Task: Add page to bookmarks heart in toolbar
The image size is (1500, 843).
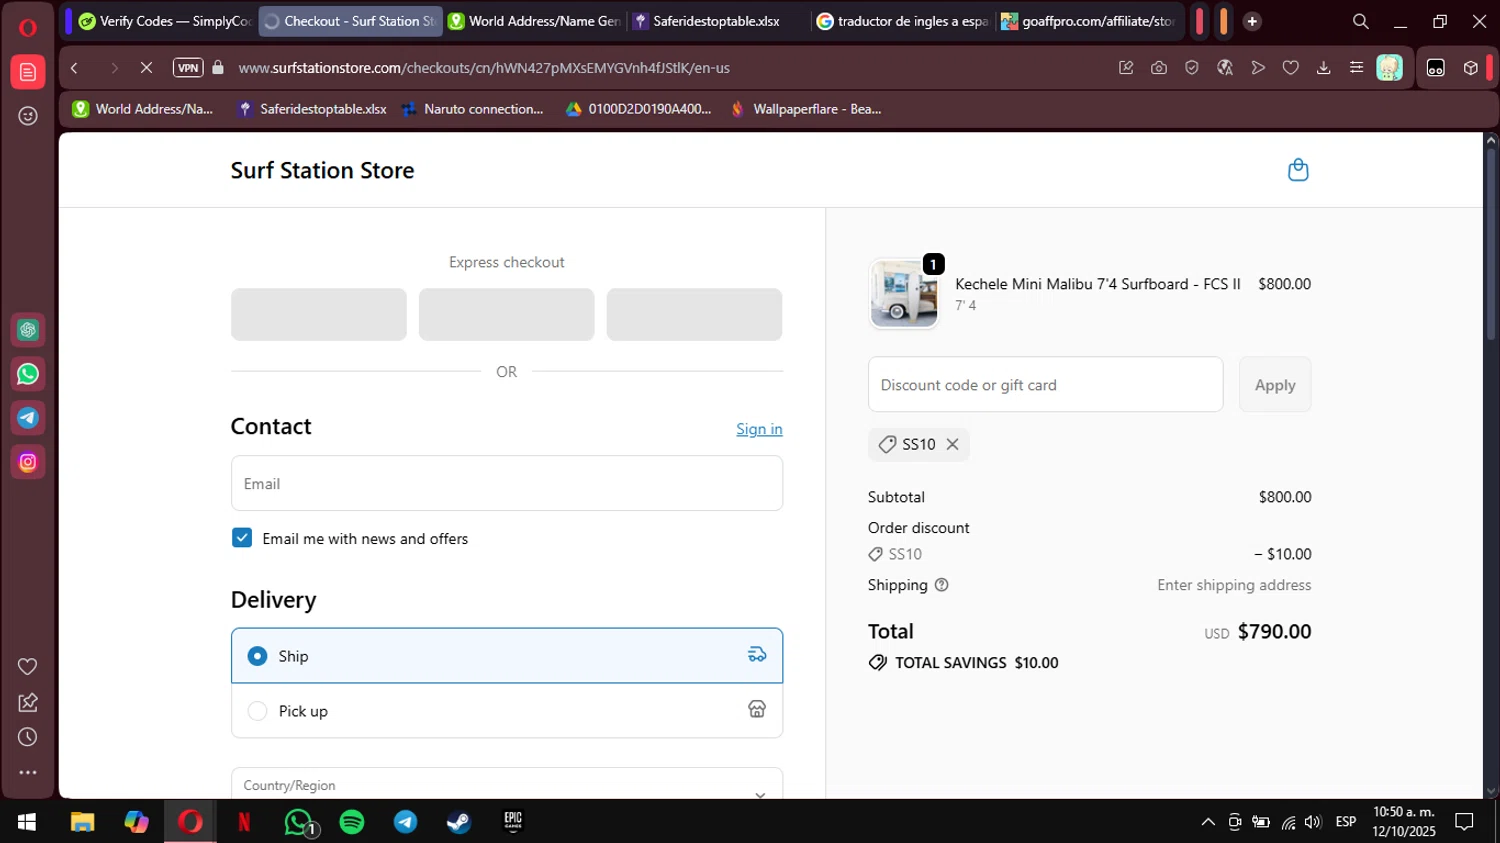Action: pyautogui.click(x=1291, y=68)
